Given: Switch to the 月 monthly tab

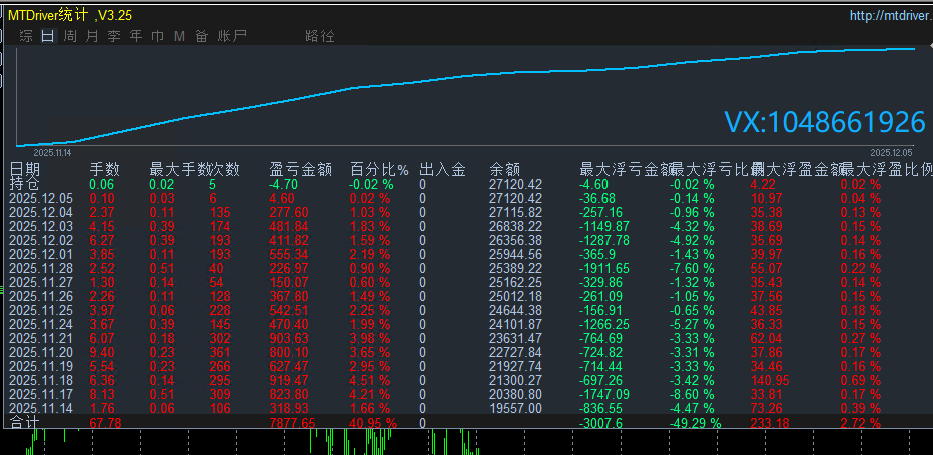Looking at the screenshot, I should [92, 36].
